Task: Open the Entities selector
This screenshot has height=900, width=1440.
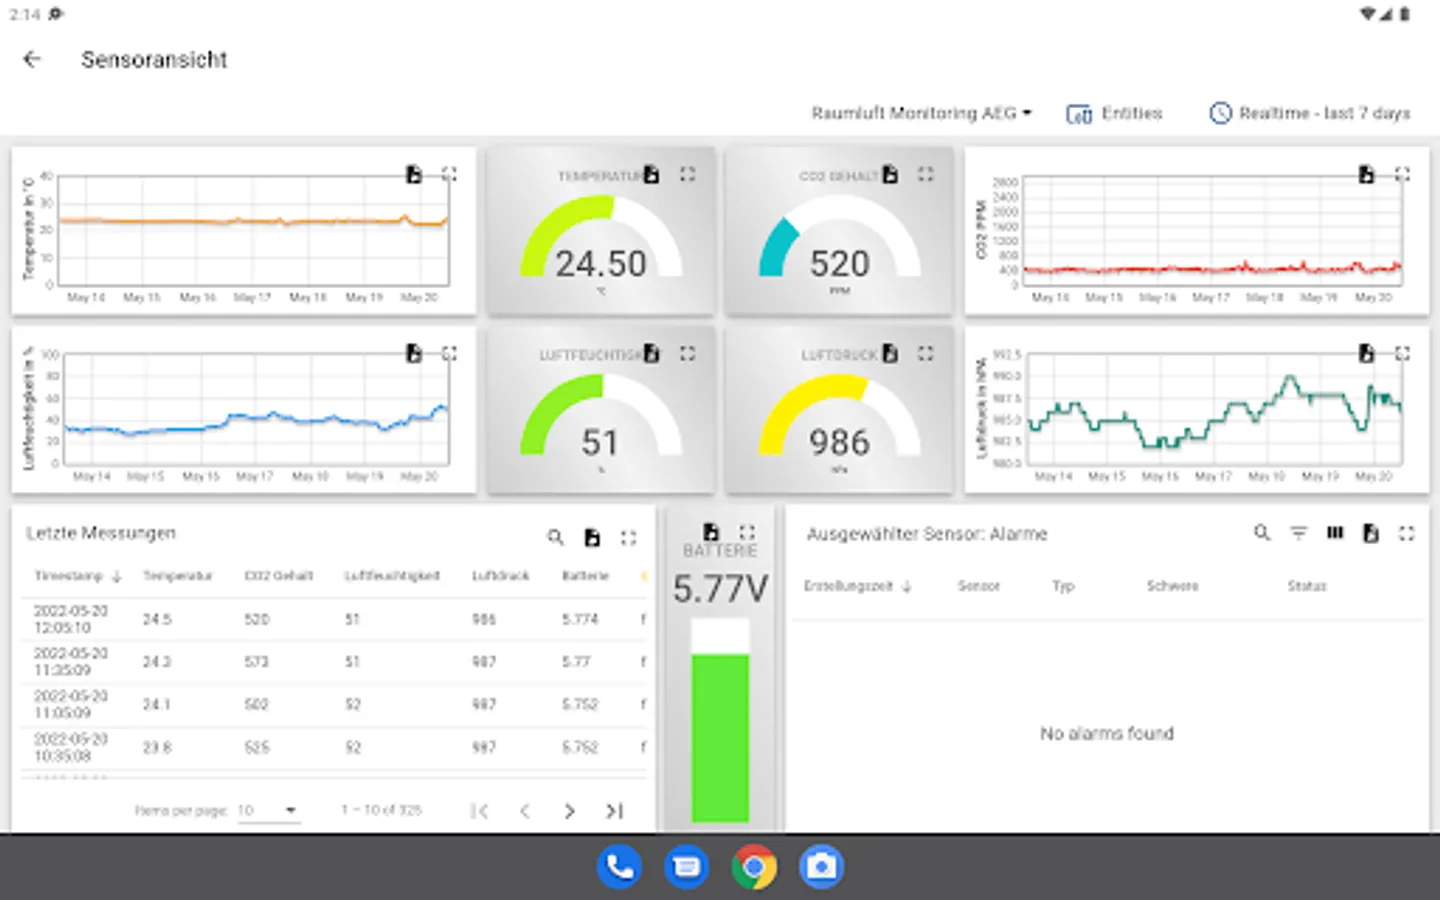Action: 1114,113
